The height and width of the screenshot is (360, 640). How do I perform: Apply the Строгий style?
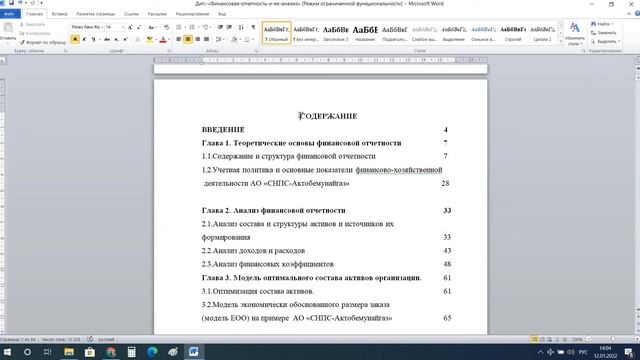click(x=513, y=33)
